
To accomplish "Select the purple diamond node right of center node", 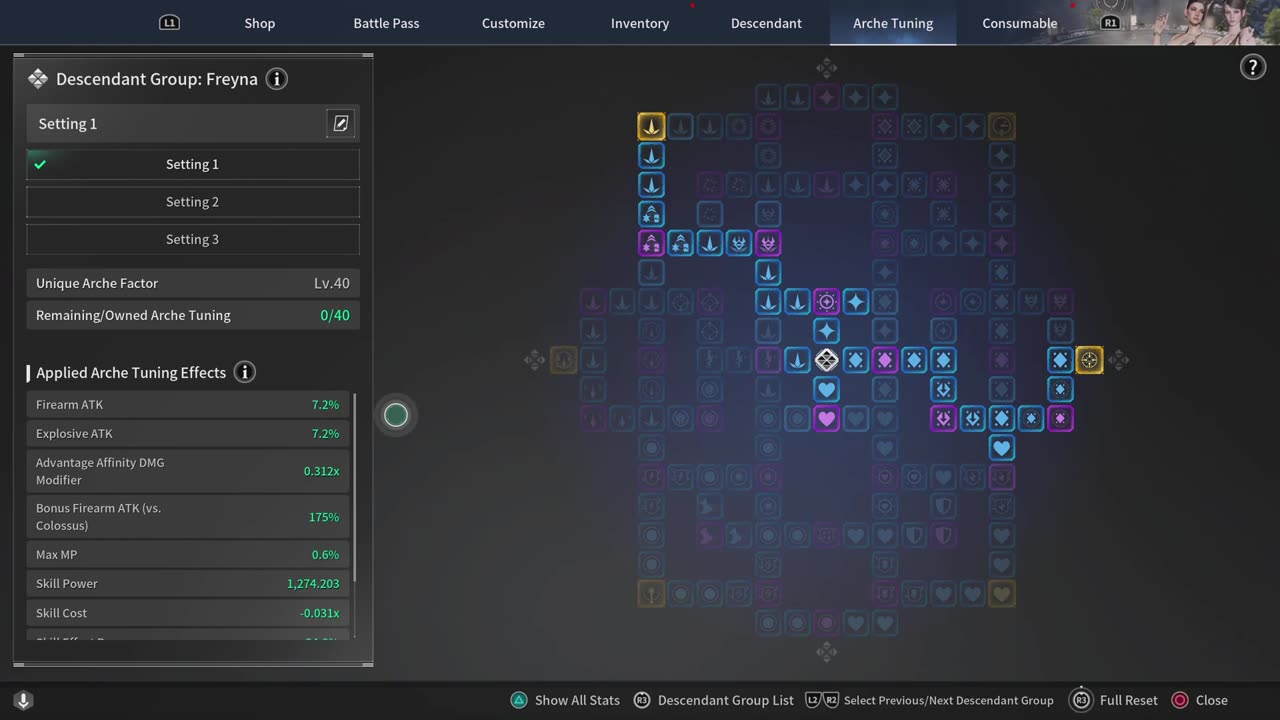I will (885, 360).
